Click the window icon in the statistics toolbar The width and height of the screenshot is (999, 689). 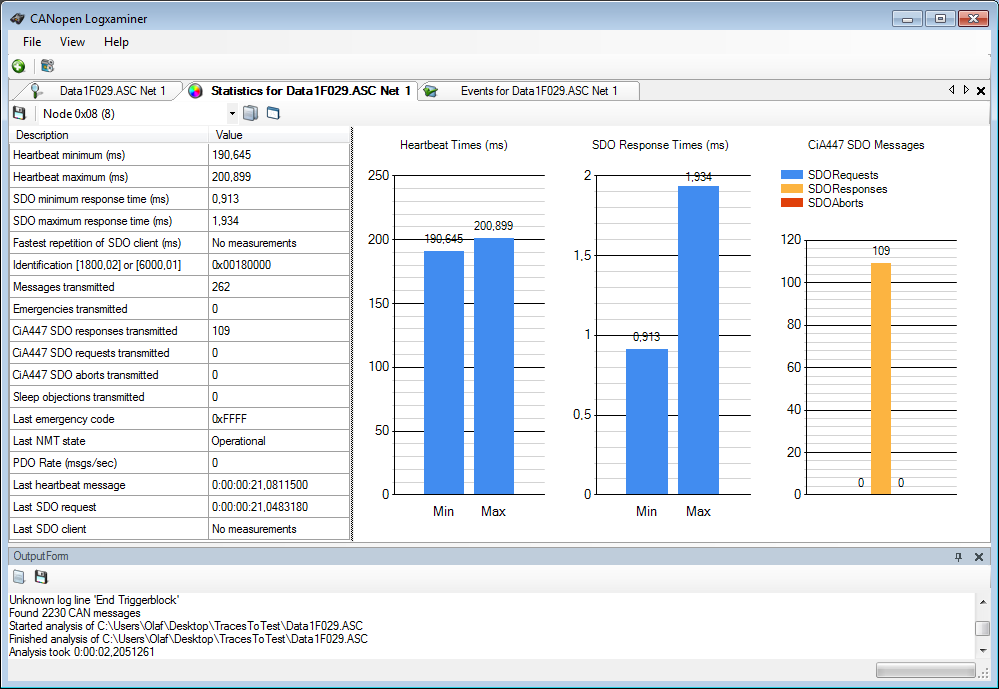tap(273, 113)
